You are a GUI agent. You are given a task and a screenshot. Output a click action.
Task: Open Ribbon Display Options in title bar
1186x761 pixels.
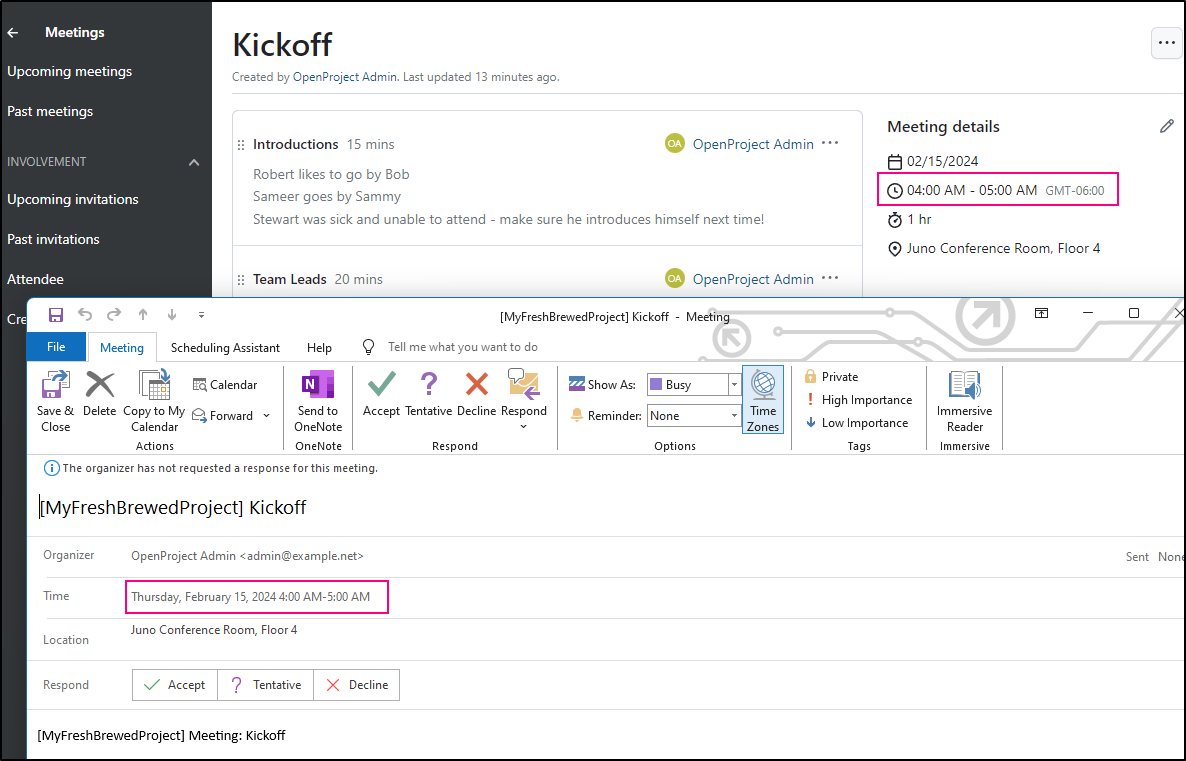coord(1042,313)
